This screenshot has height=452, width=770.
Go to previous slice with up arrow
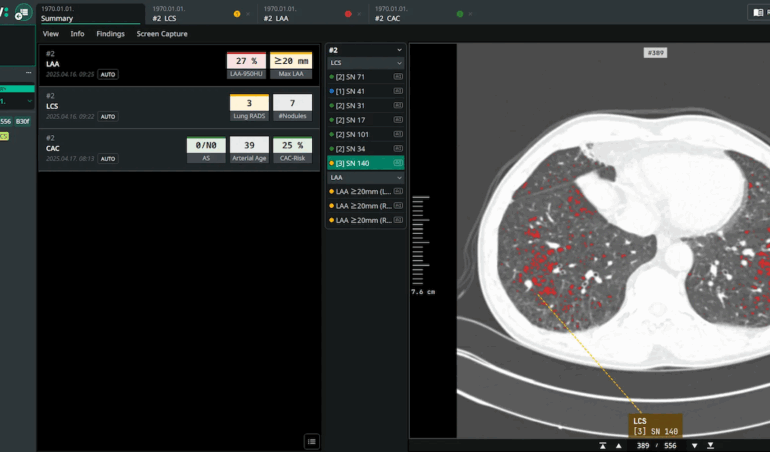(x=621, y=445)
